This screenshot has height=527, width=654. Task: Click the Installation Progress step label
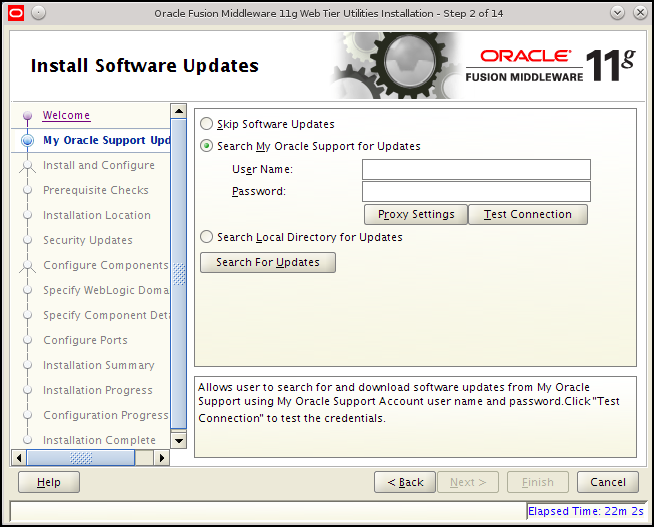tap(98, 390)
